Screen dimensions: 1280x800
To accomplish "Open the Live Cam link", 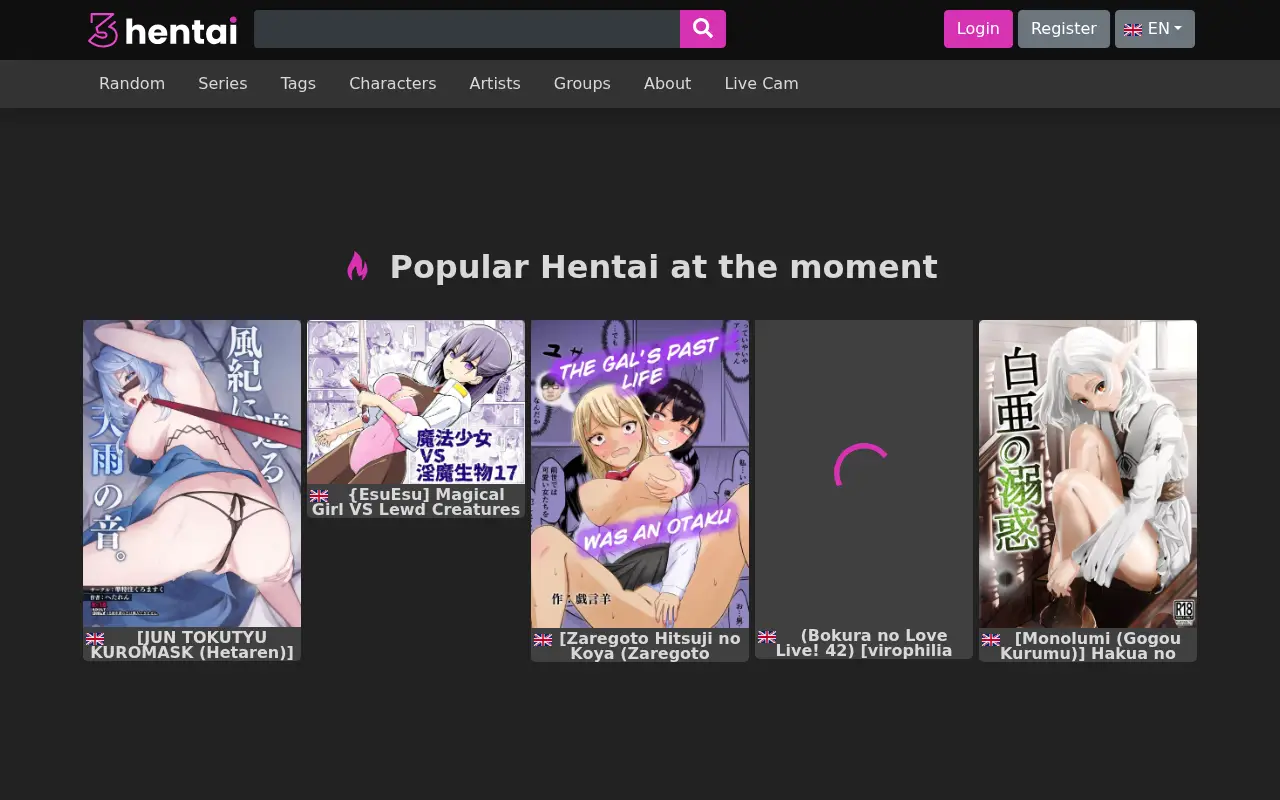I will tap(761, 84).
